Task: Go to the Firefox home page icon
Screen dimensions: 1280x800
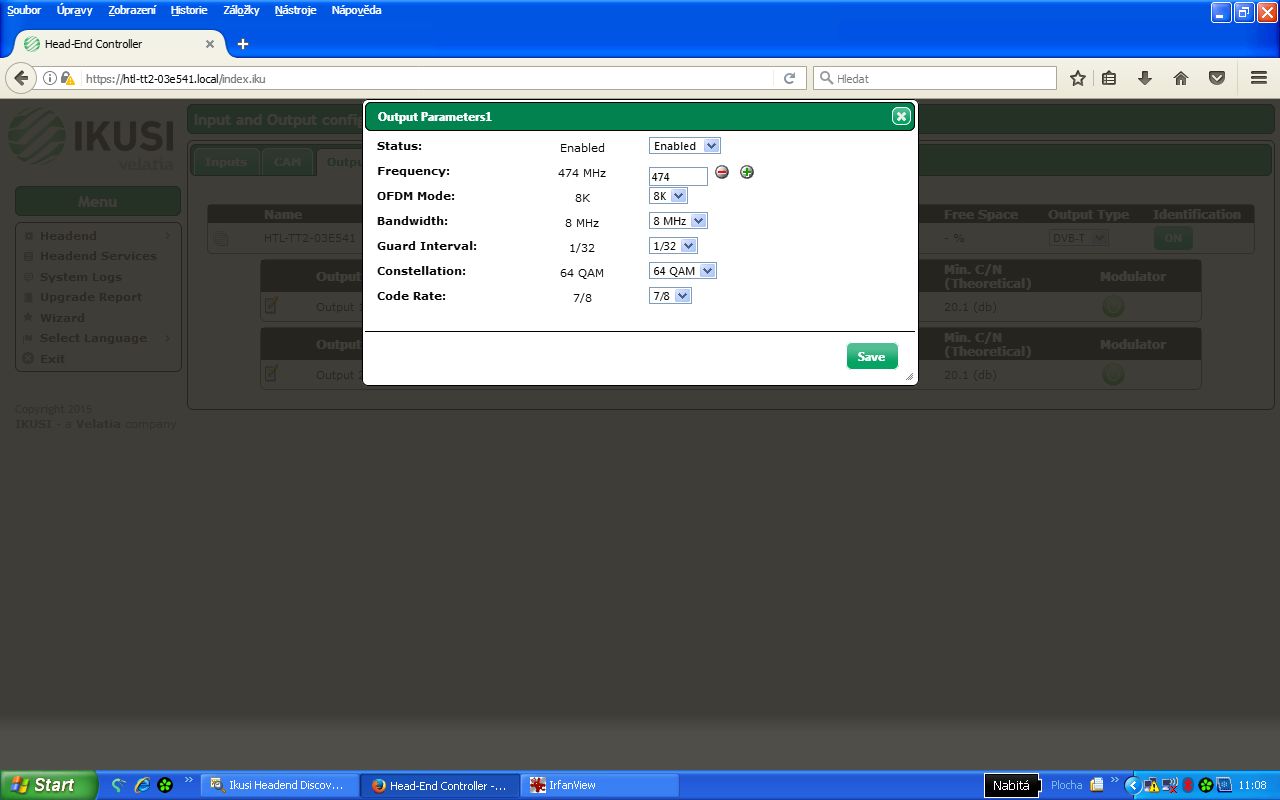Action: 1181,78
